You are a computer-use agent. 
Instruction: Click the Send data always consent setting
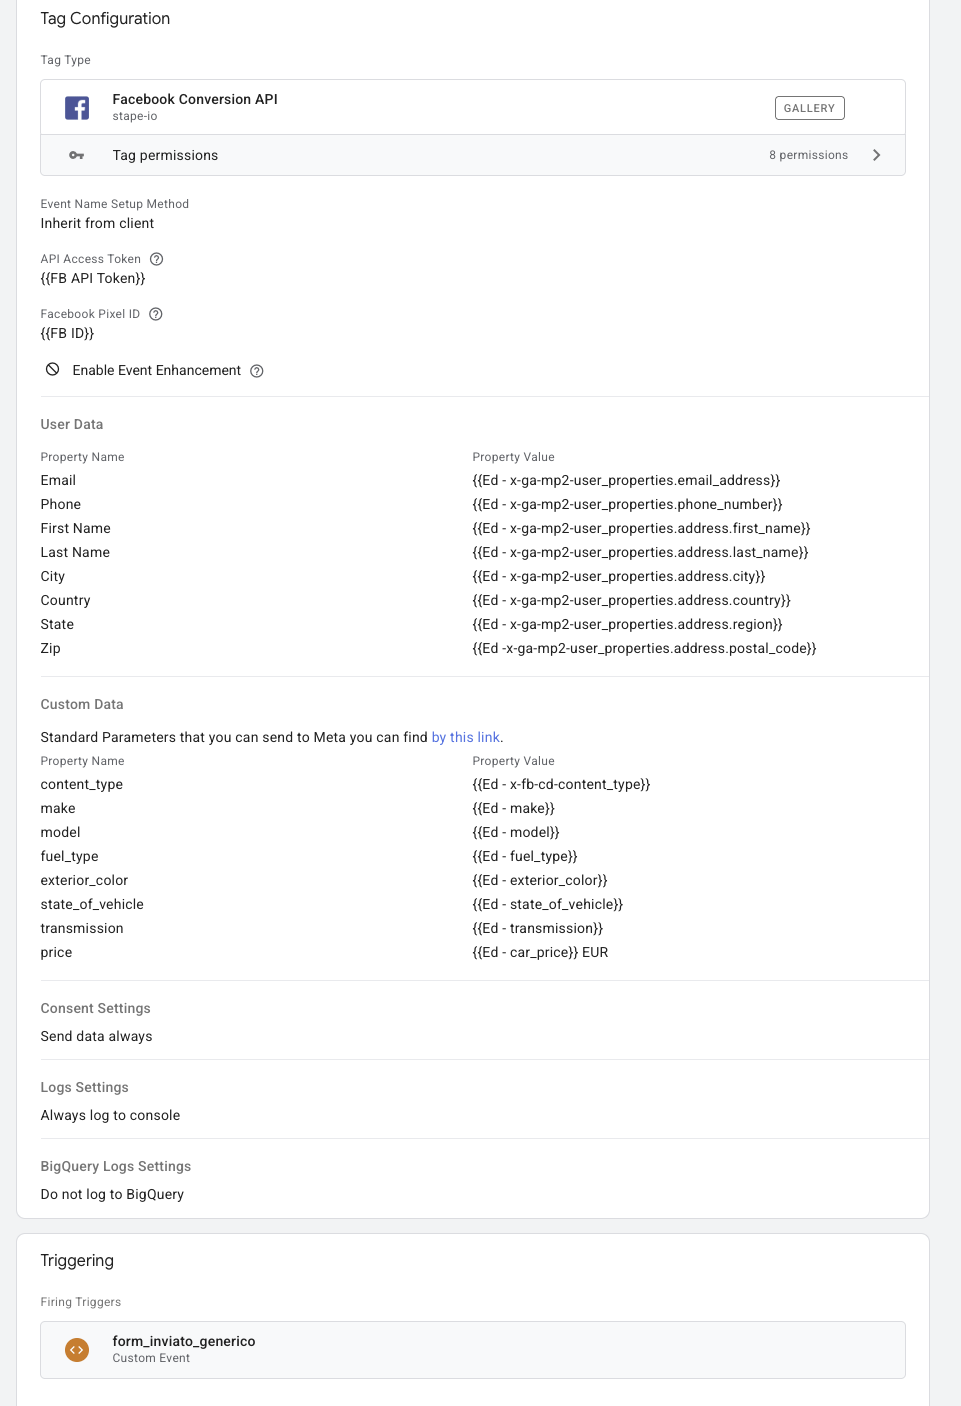(x=97, y=1036)
